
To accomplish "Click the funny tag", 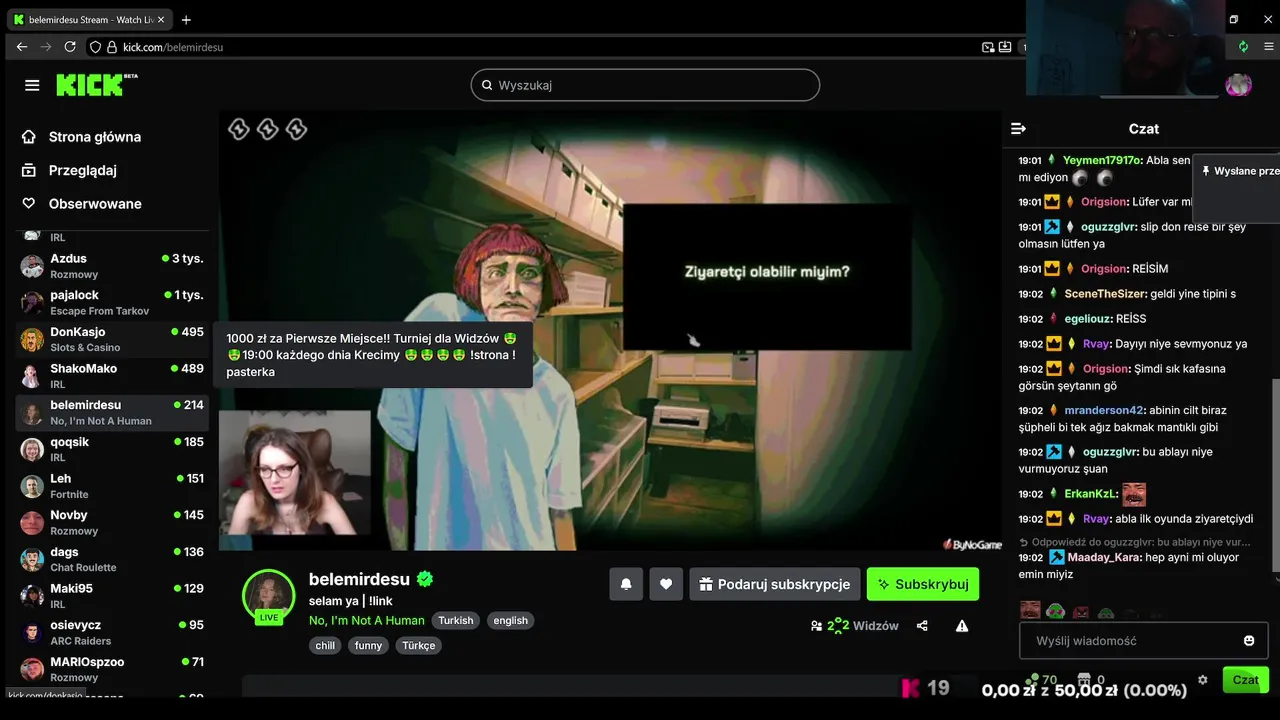I will coord(368,645).
